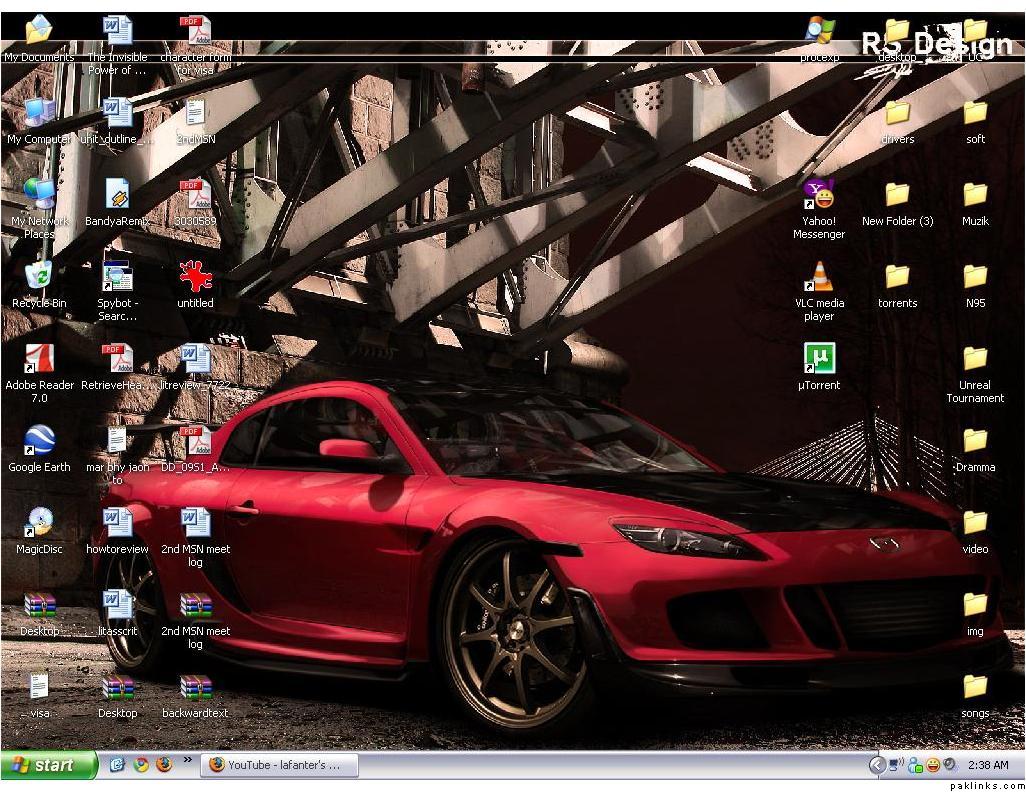
Task: Open the Yahoo! Messenger desktop shortcut
Action: (x=819, y=194)
